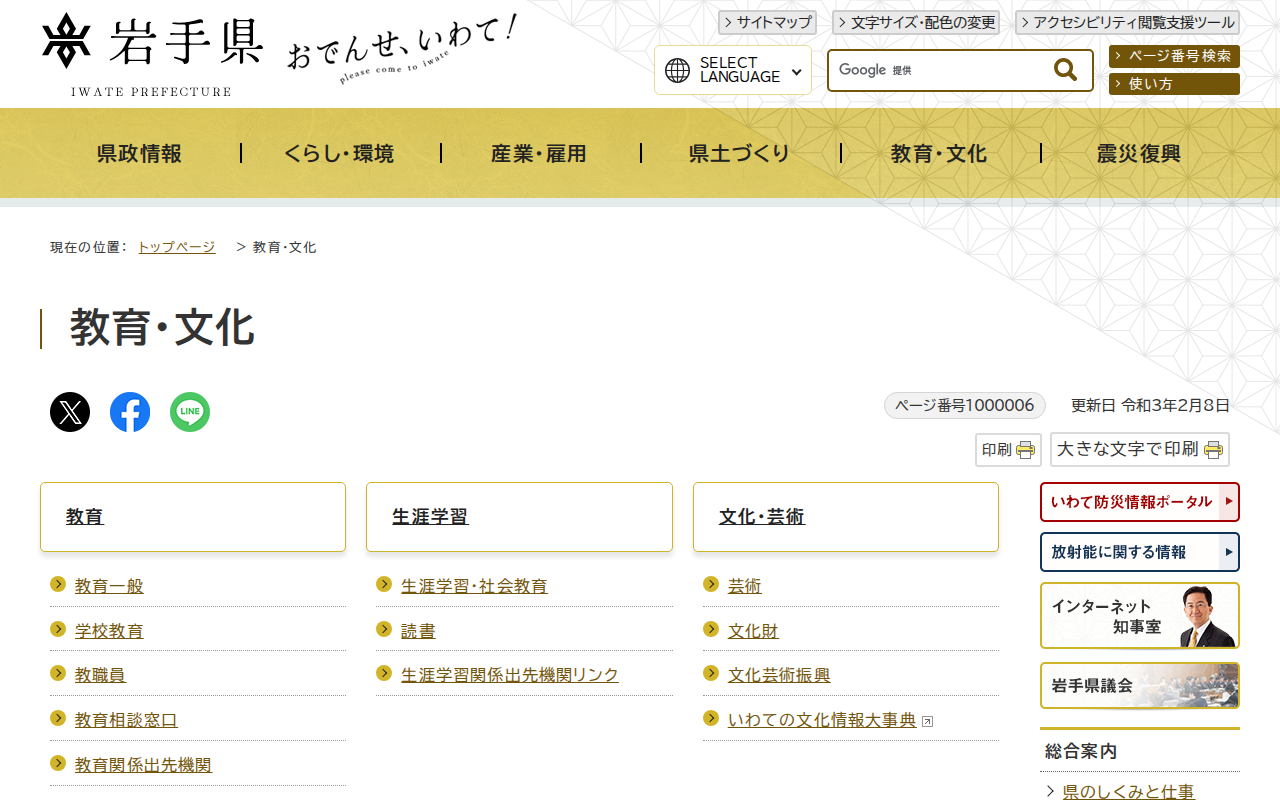Click 大きな文字で印刷 button
1280x800 pixels.
pos(1140,450)
